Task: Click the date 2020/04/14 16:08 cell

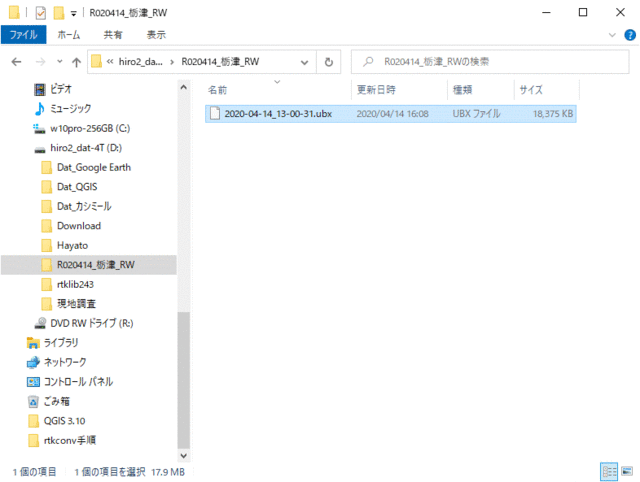Action: click(x=392, y=114)
